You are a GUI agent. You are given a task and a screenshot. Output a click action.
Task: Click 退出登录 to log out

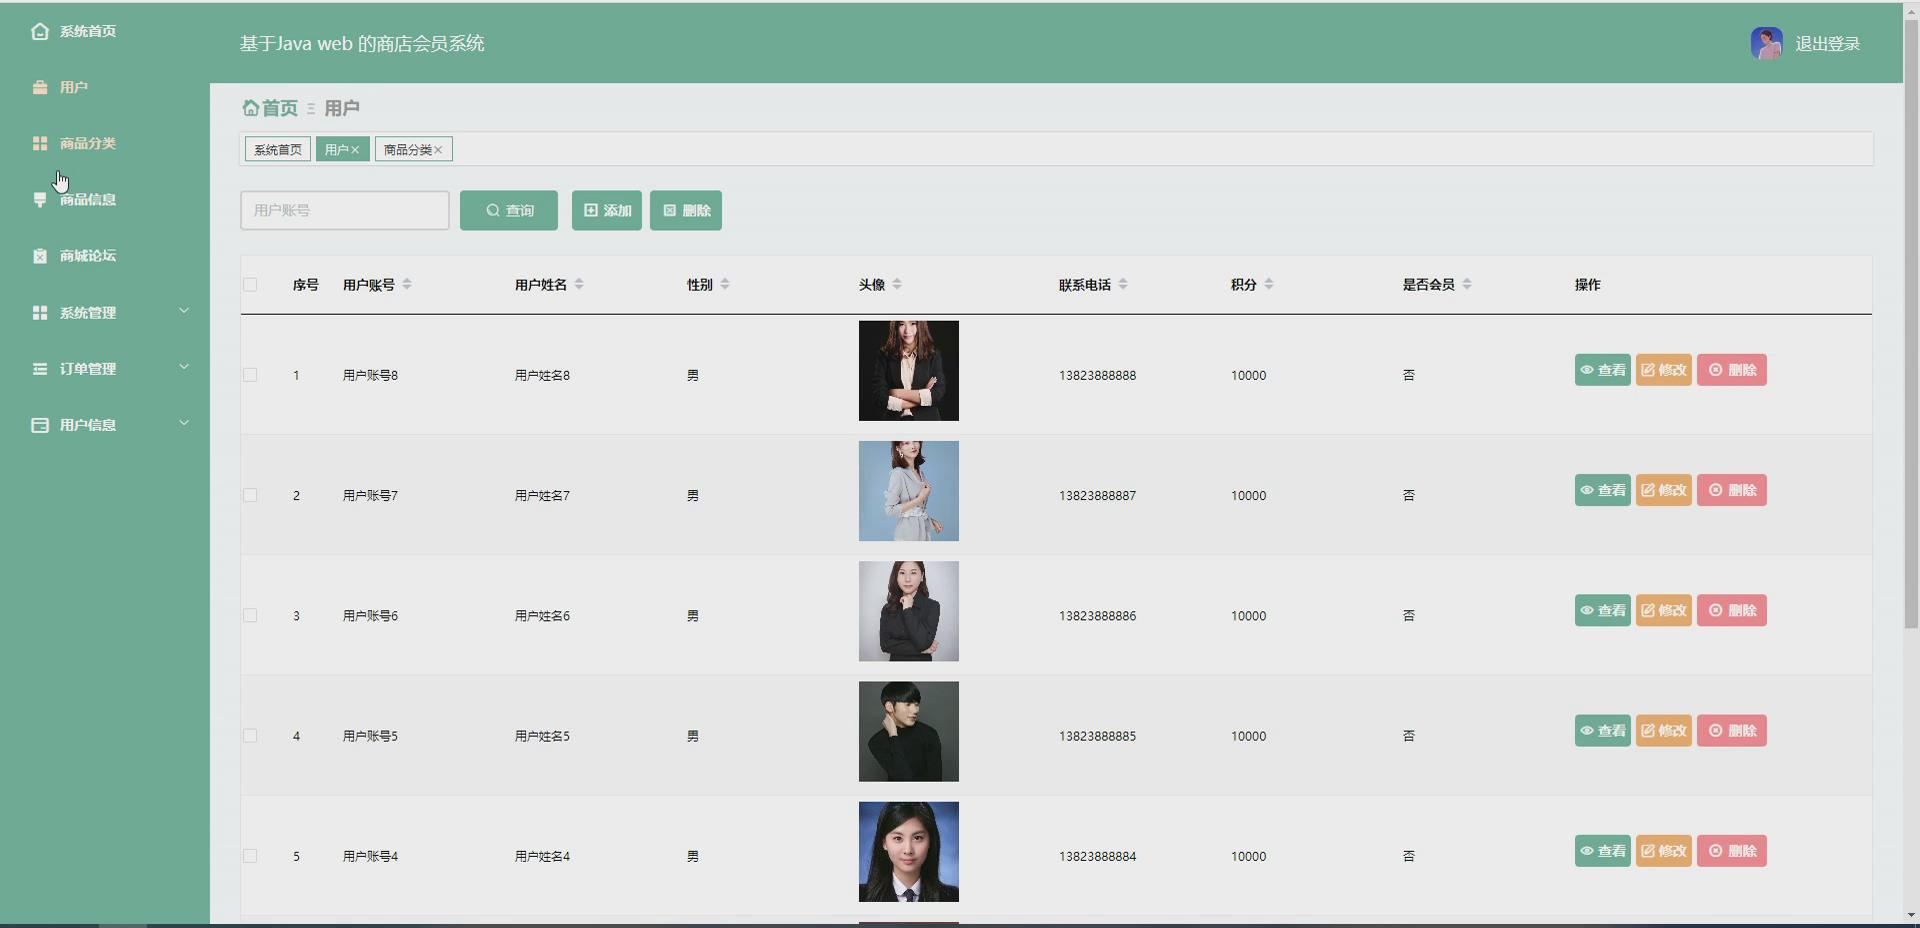click(x=1828, y=43)
